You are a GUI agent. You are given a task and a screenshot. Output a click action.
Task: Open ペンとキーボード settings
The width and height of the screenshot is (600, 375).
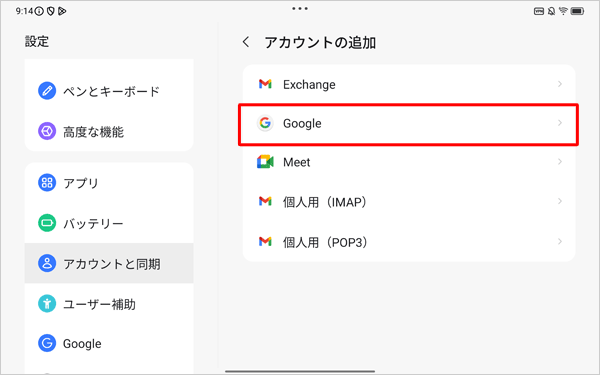point(109,91)
